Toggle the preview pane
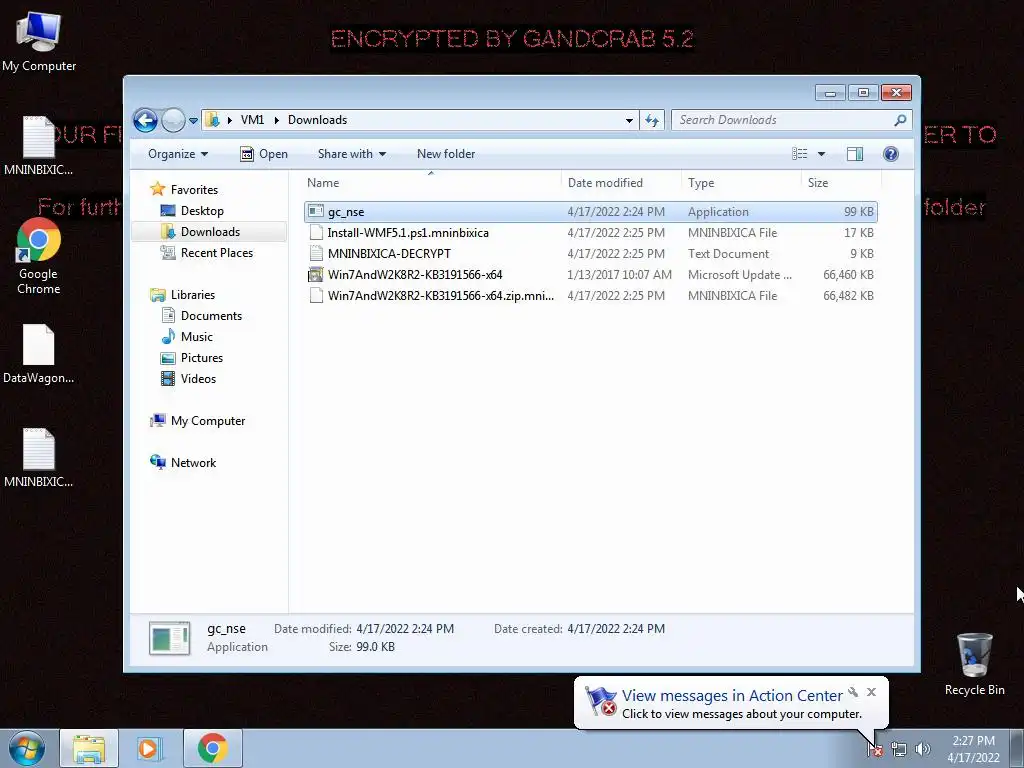 (855, 154)
